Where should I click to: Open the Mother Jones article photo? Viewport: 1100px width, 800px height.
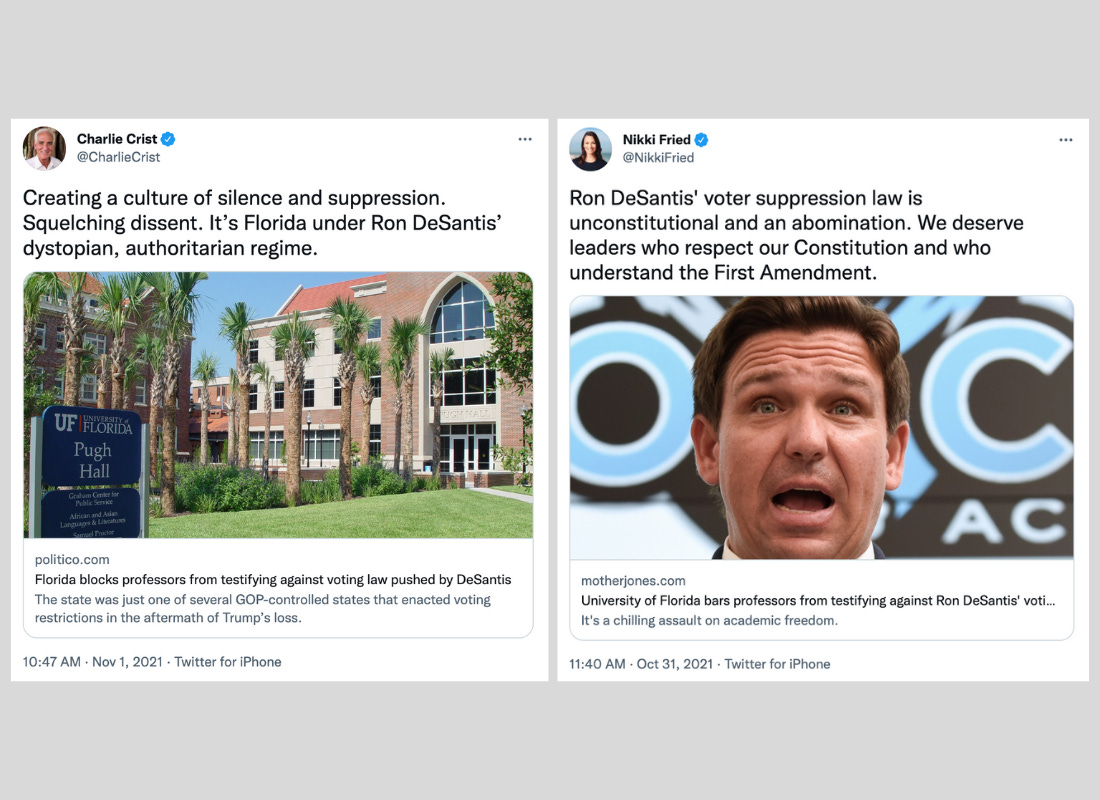coord(821,427)
